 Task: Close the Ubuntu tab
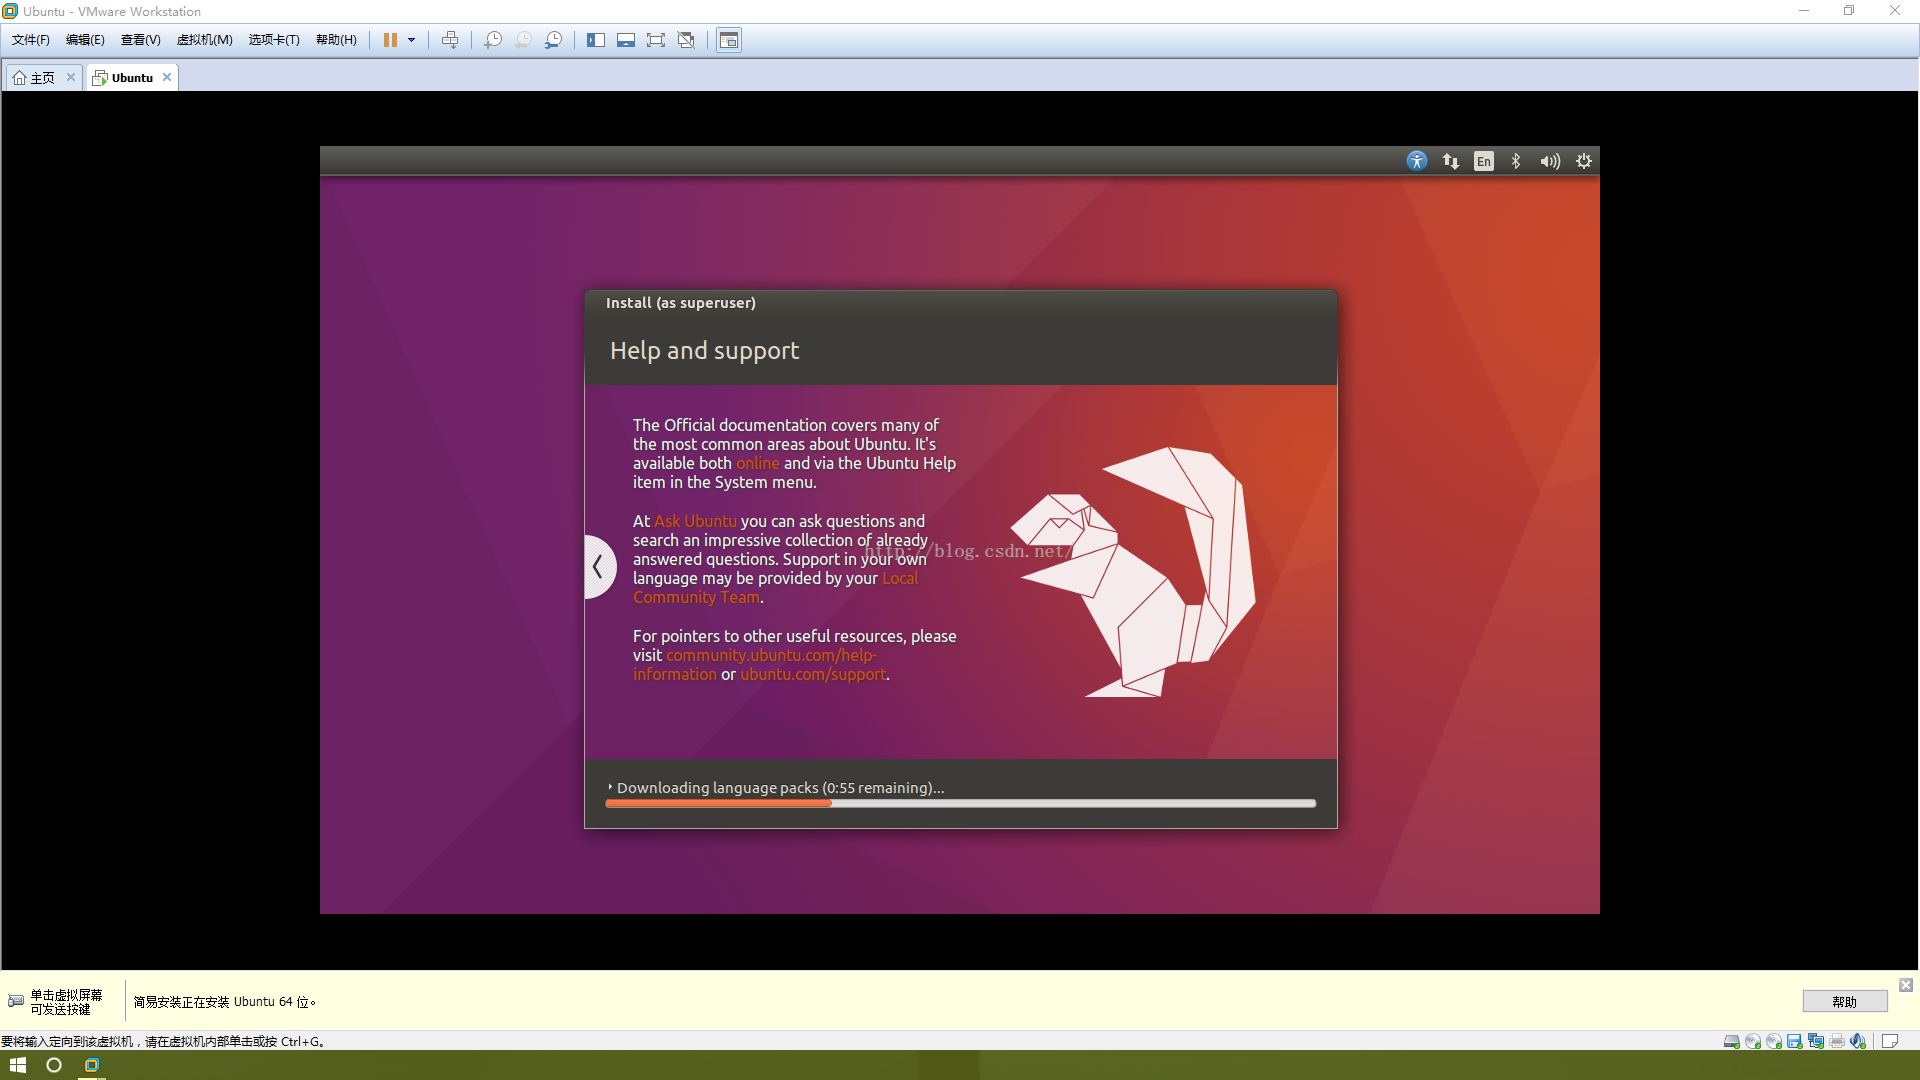[167, 77]
